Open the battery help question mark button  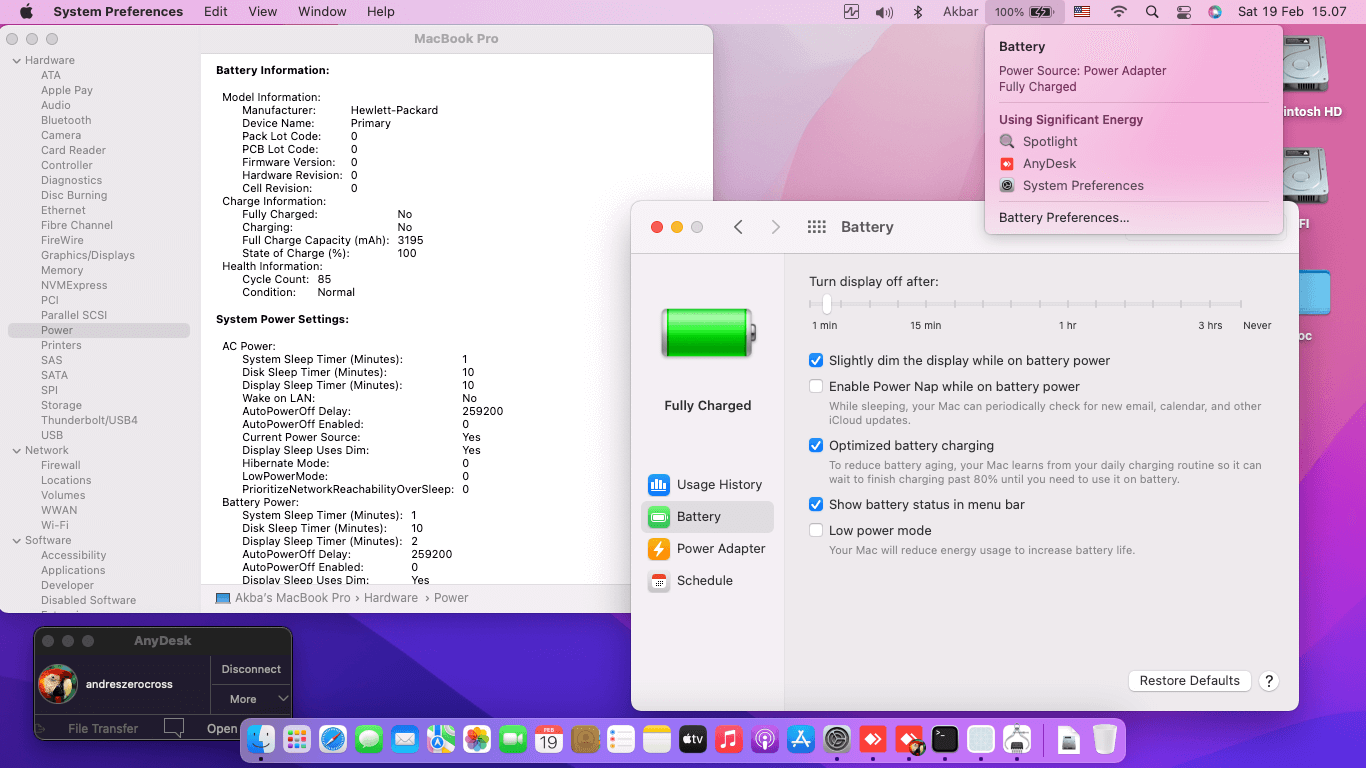point(1269,681)
